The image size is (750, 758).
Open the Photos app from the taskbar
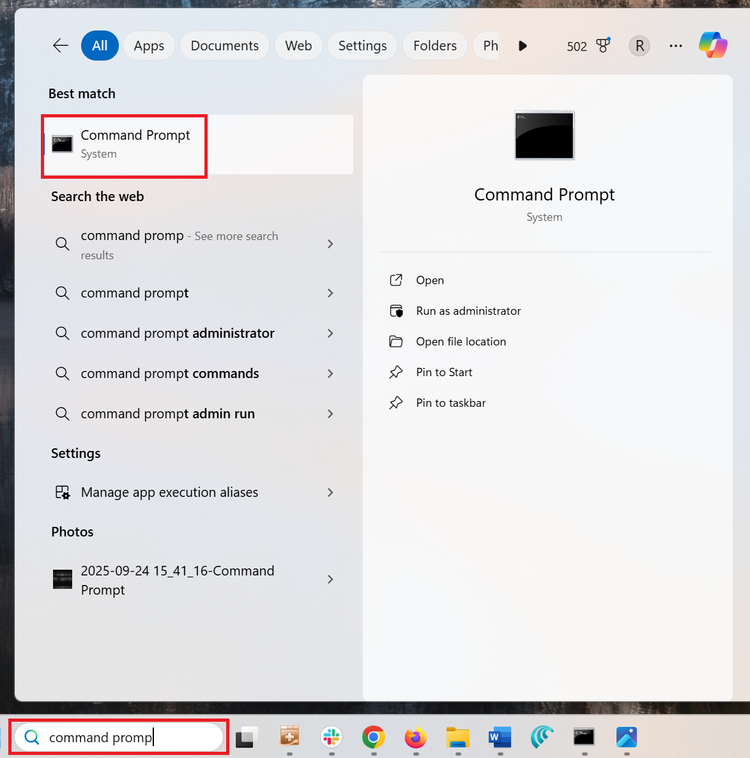click(626, 737)
